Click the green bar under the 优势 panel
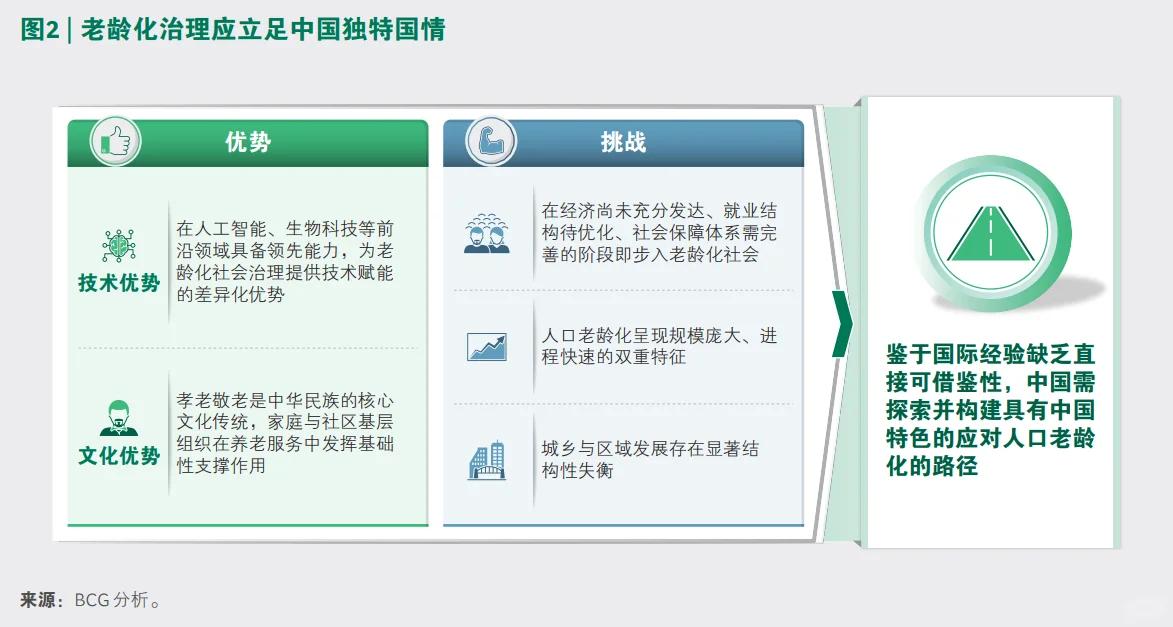The image size is (1173, 627). (247, 522)
